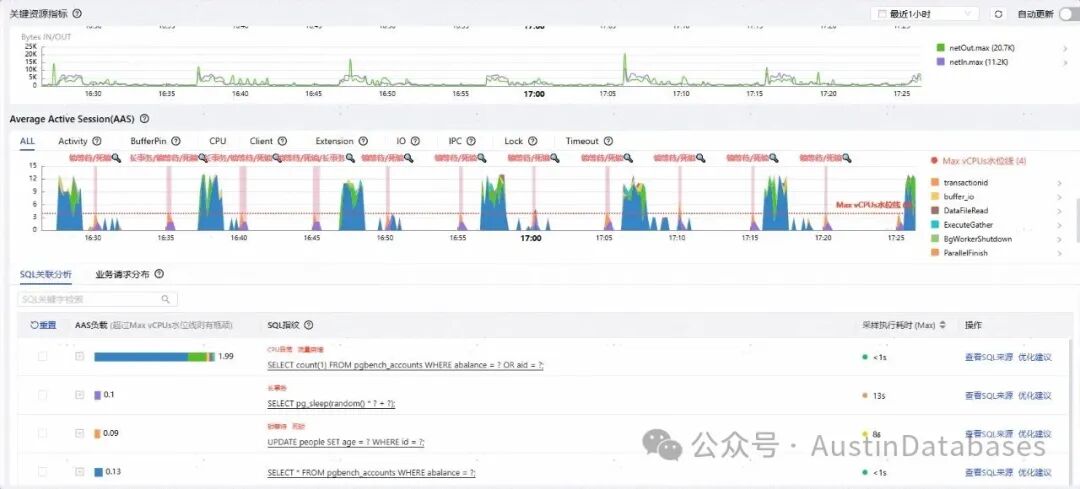Click the help icon beside SQL指纹 header

tap(309, 325)
